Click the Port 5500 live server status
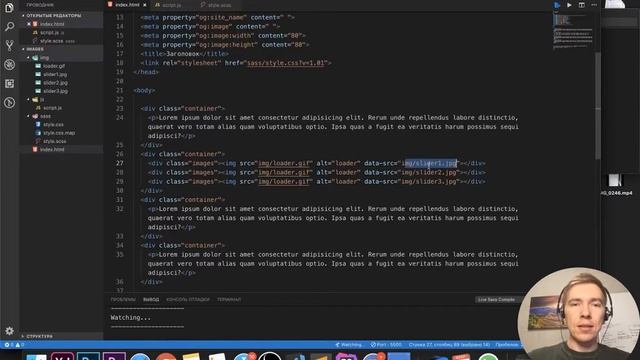Viewport: 640px width, 360px height. 386,345
